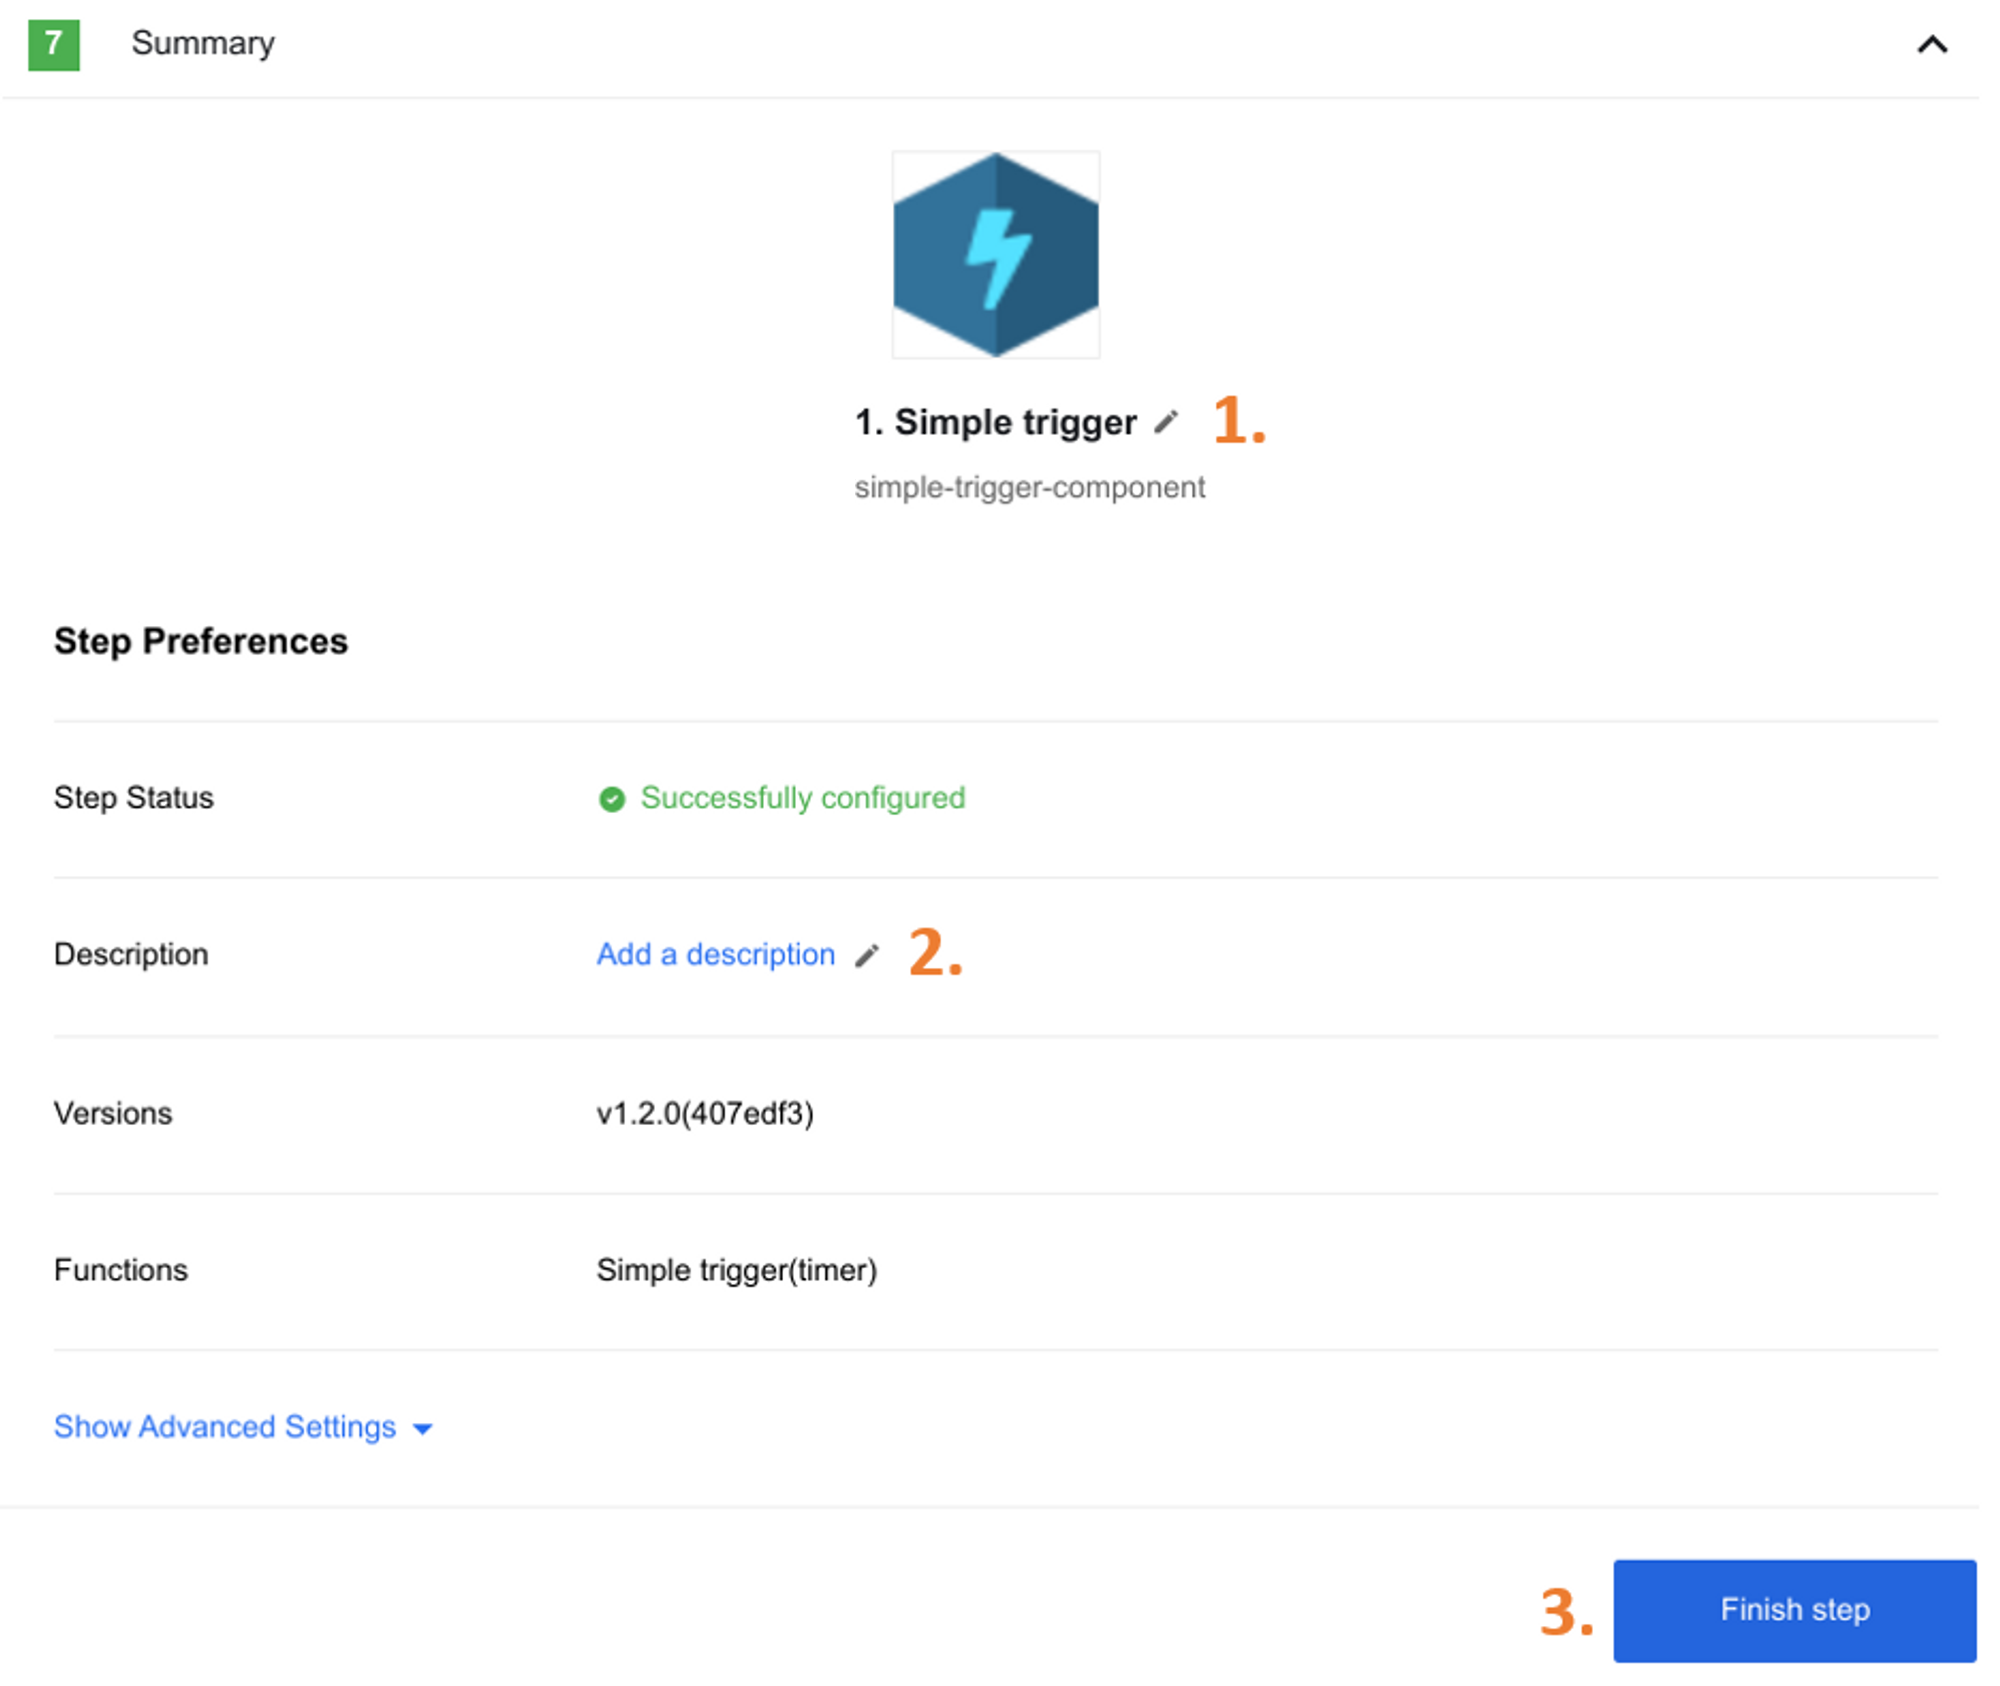Click the Successfully configured status text

[x=803, y=798]
